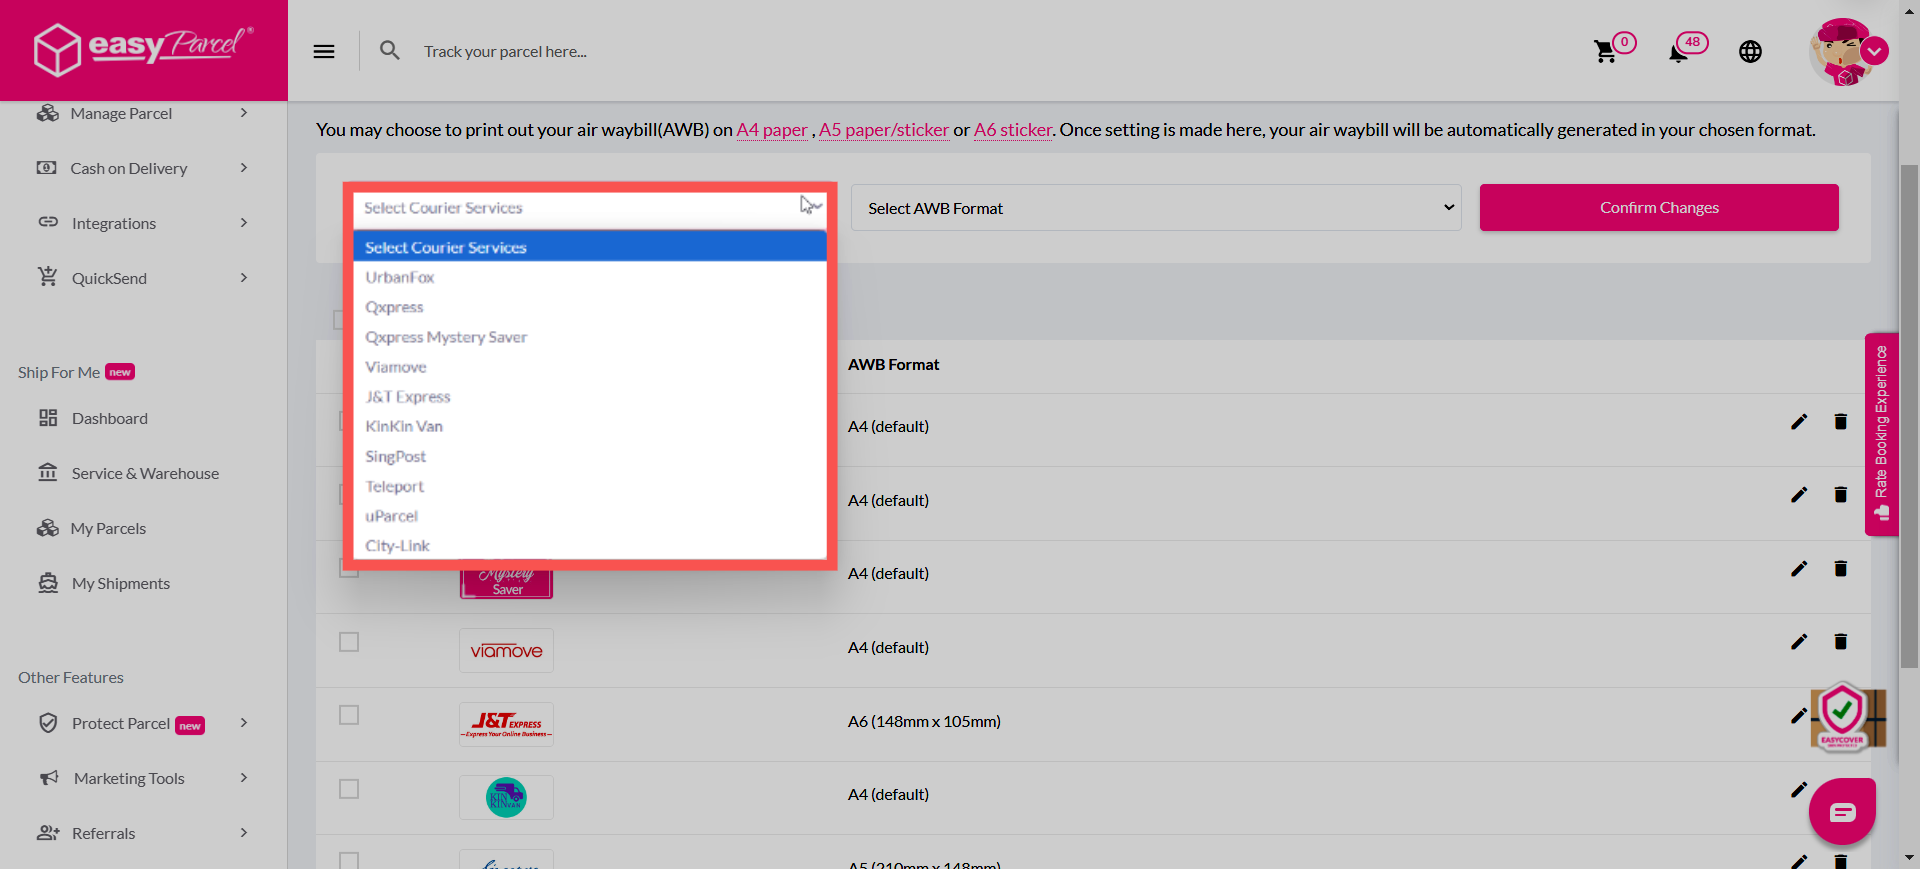Delete the second A4 (default) row

pos(1840,495)
